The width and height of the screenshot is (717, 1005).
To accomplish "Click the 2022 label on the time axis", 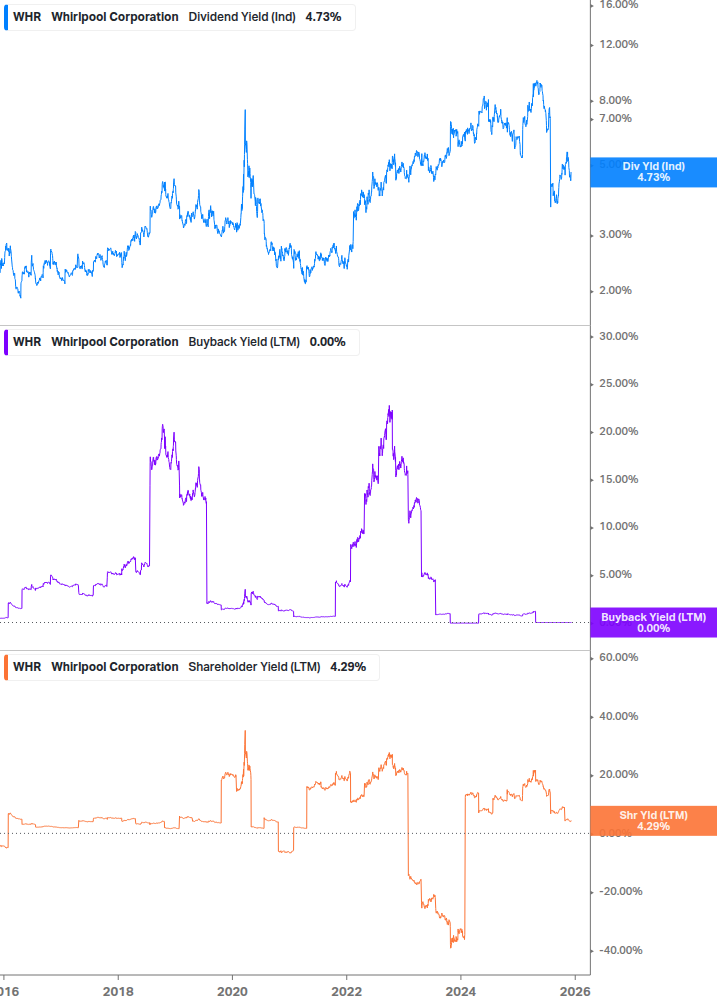I will (347, 992).
